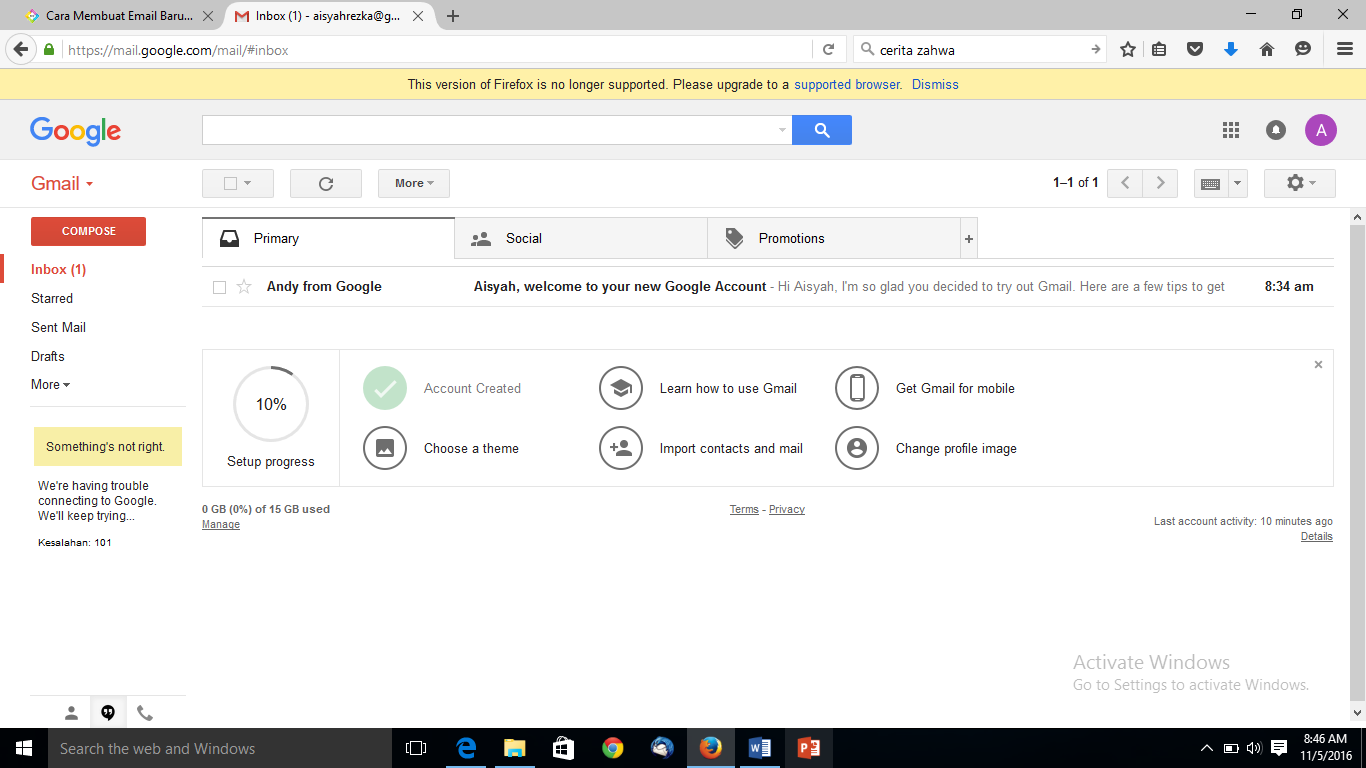Click the blue Gmail search button
The width and height of the screenshot is (1366, 768).
(x=822, y=130)
